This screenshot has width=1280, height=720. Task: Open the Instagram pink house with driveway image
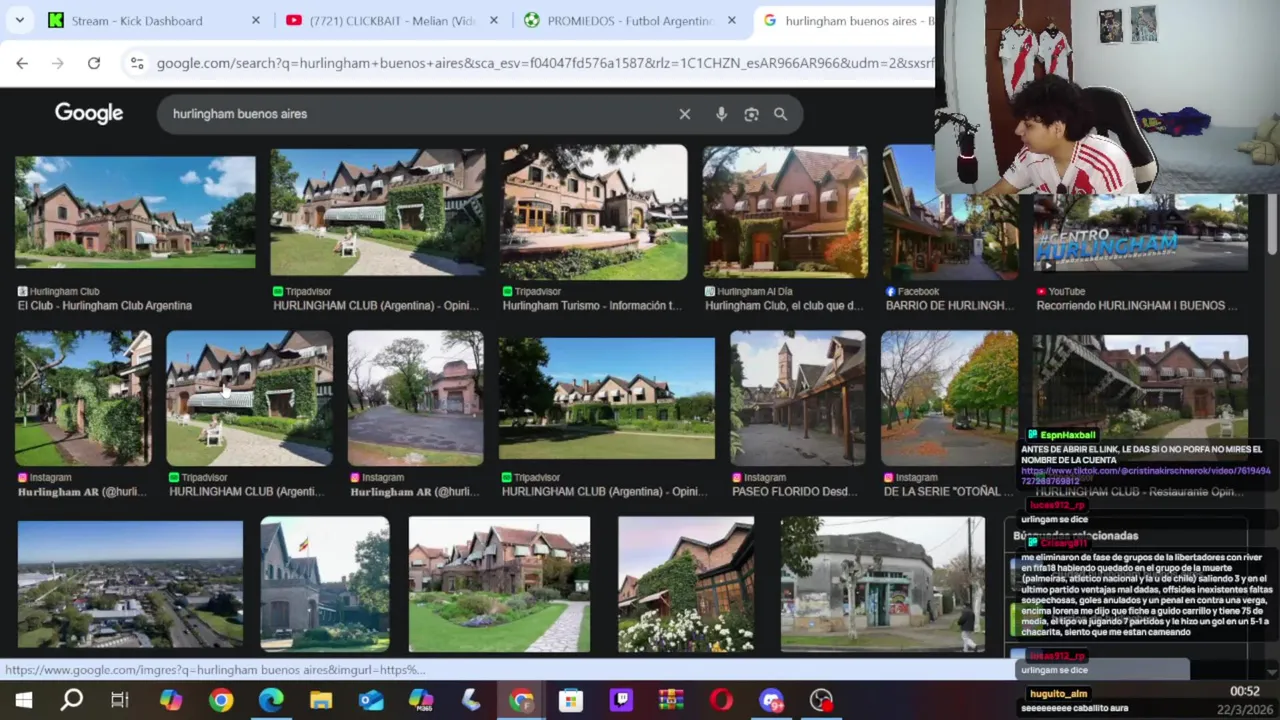(415, 398)
